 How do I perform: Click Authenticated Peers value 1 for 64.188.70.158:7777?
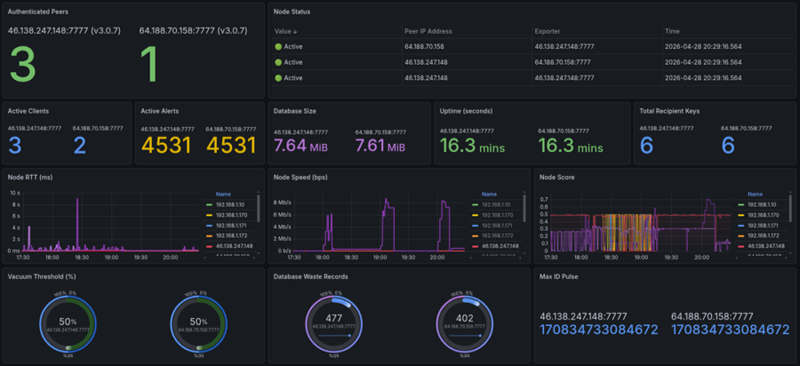(x=150, y=65)
